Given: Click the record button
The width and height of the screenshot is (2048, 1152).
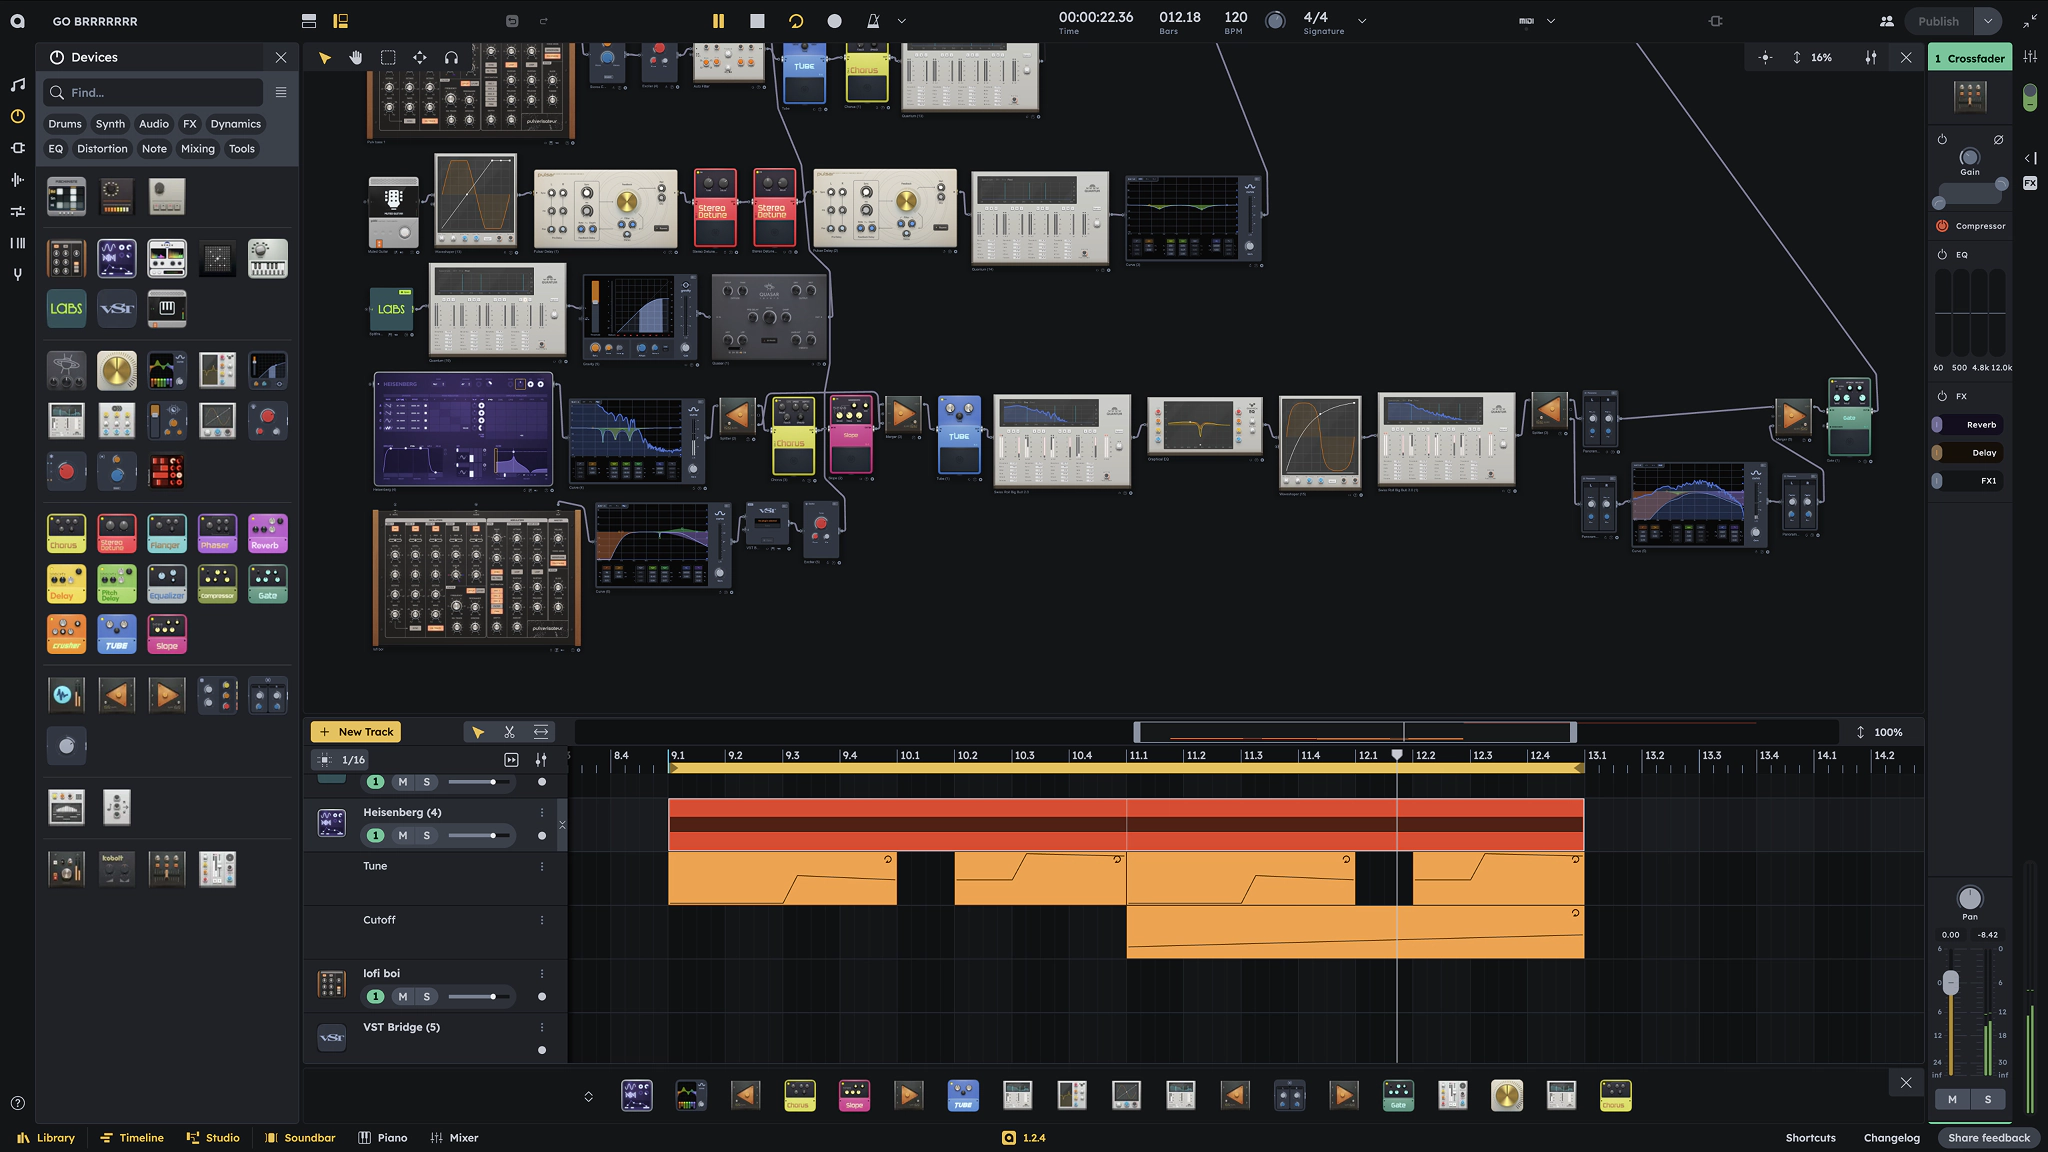Looking at the screenshot, I should pos(834,21).
